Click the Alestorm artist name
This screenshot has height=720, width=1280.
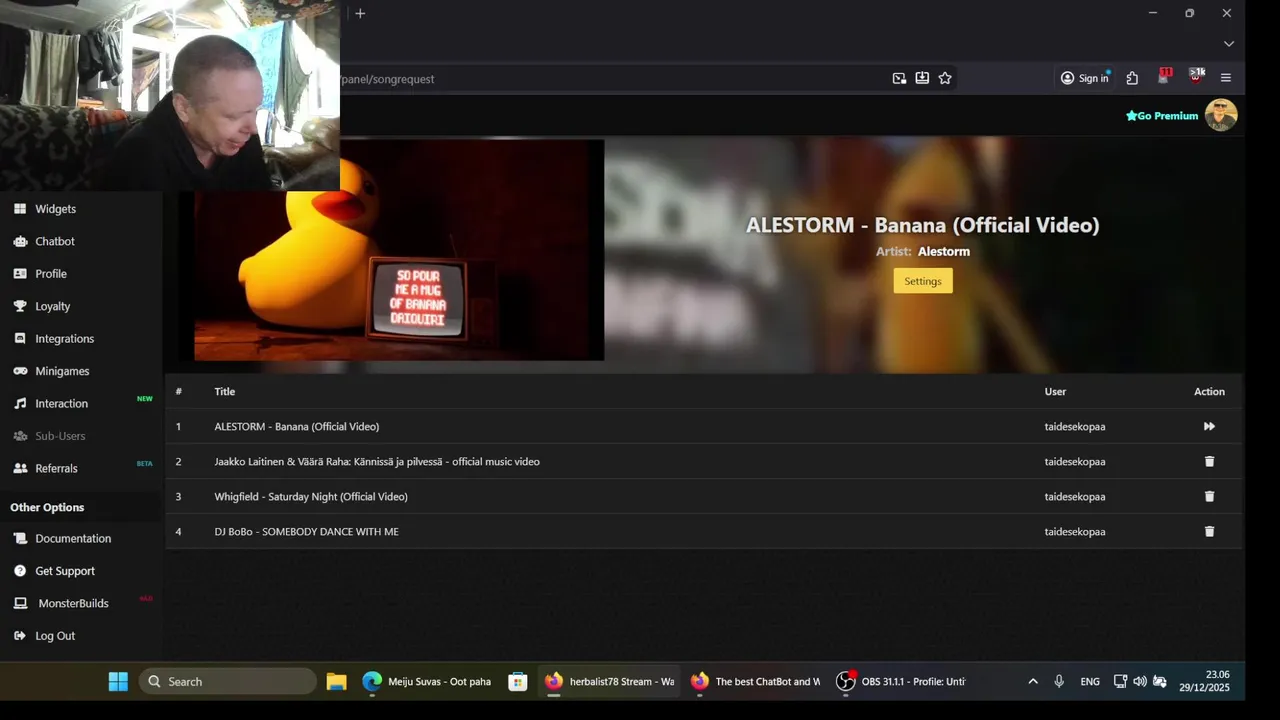944,251
